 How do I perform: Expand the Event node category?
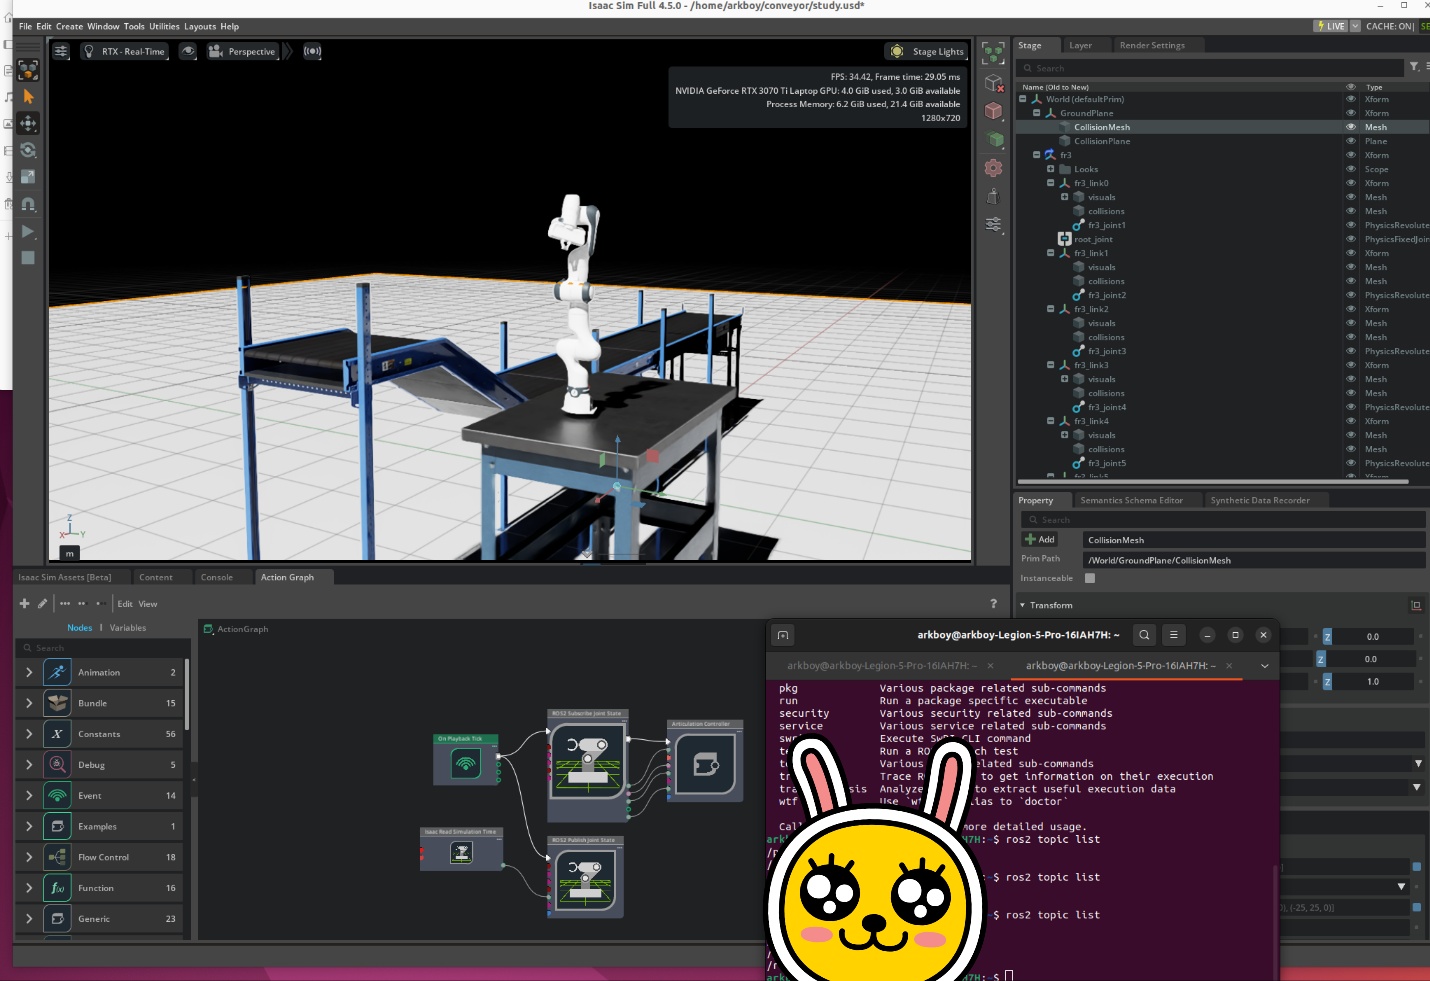(29, 796)
